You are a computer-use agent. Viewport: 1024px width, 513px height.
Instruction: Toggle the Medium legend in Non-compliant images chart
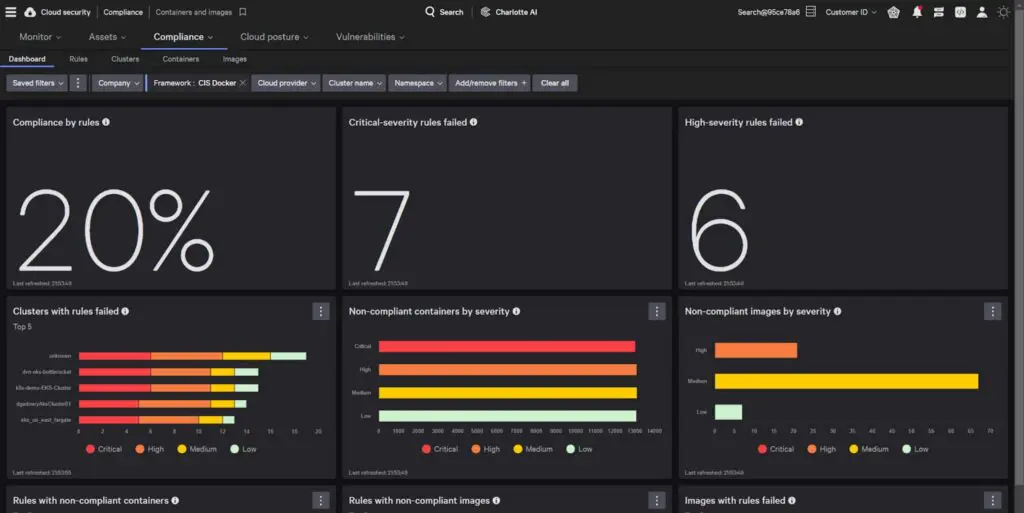coord(867,449)
